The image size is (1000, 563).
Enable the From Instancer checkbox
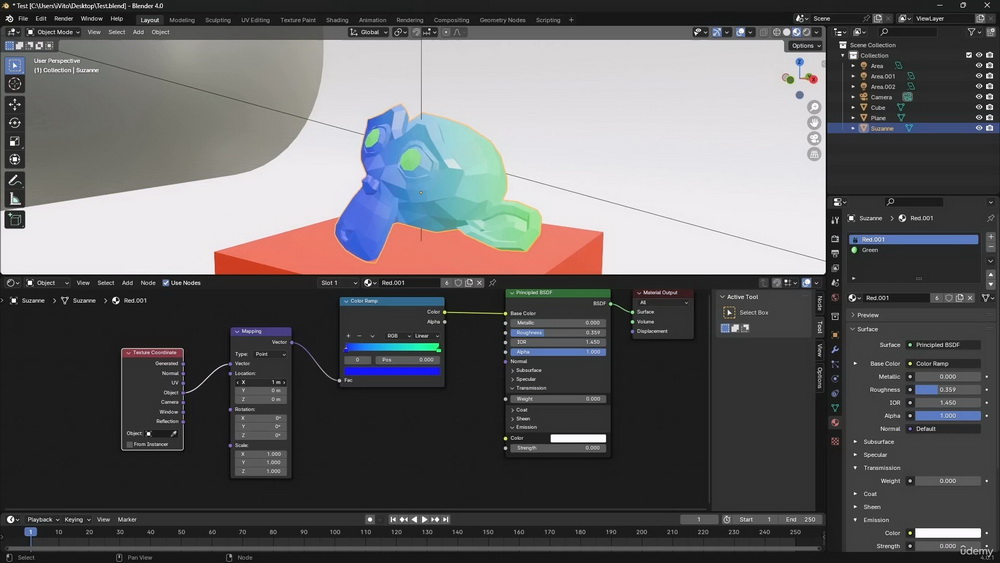129,444
